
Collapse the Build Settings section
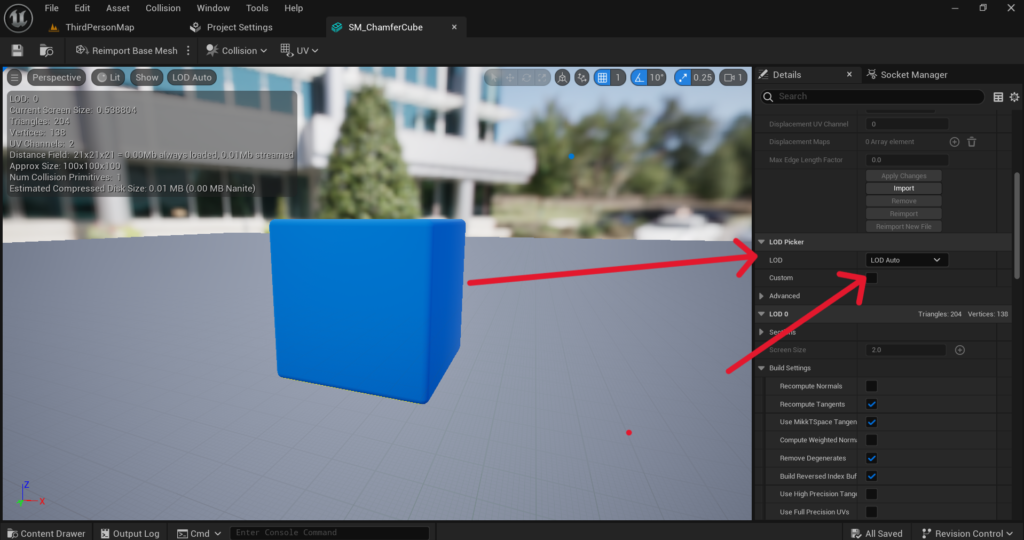point(761,368)
